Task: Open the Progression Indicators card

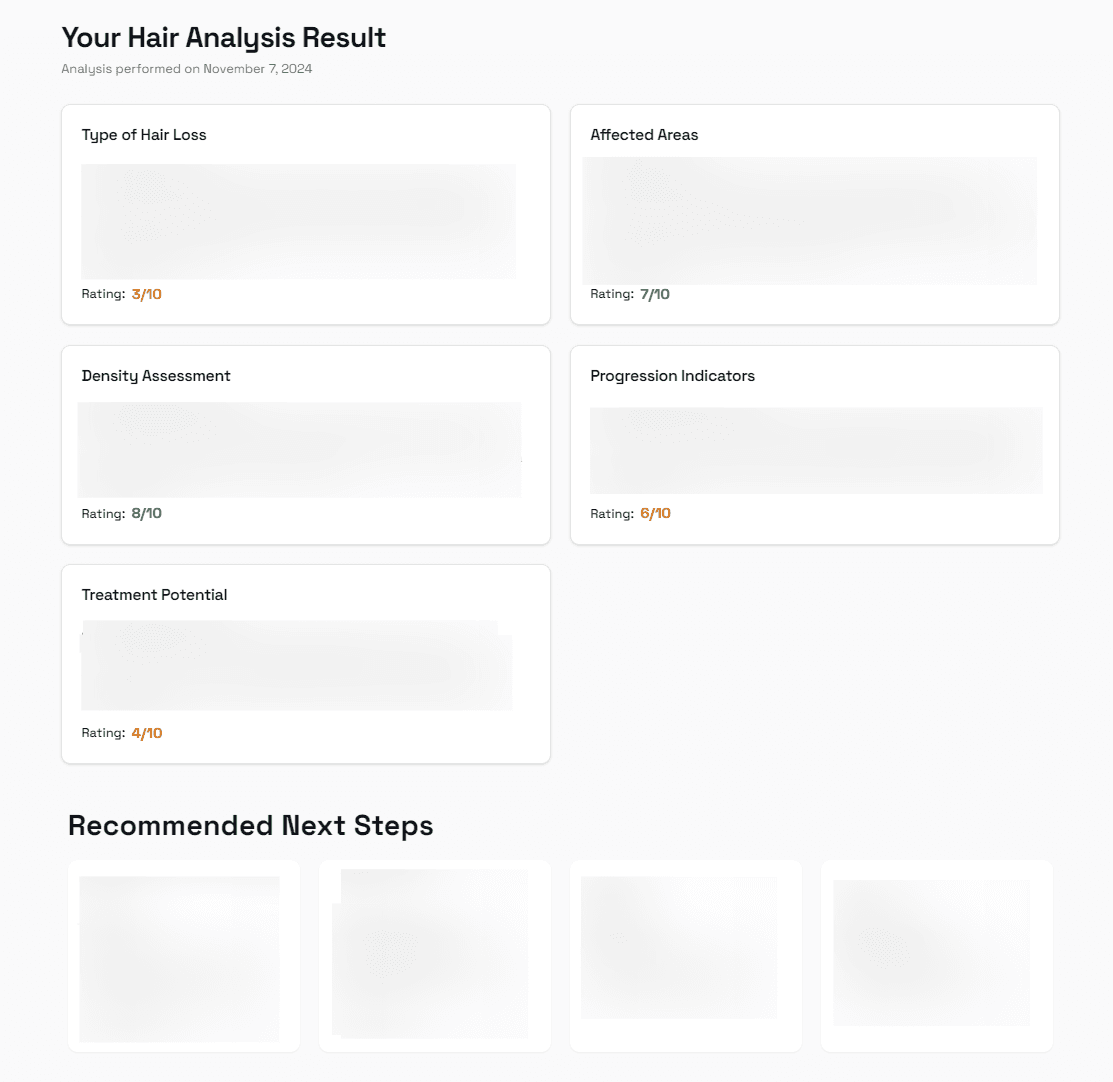Action: click(815, 445)
